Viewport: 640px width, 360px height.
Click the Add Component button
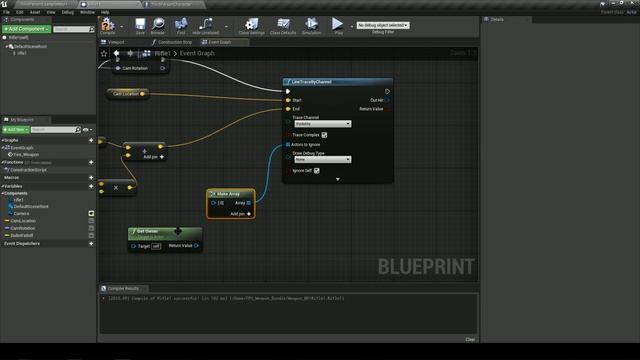click(27, 29)
